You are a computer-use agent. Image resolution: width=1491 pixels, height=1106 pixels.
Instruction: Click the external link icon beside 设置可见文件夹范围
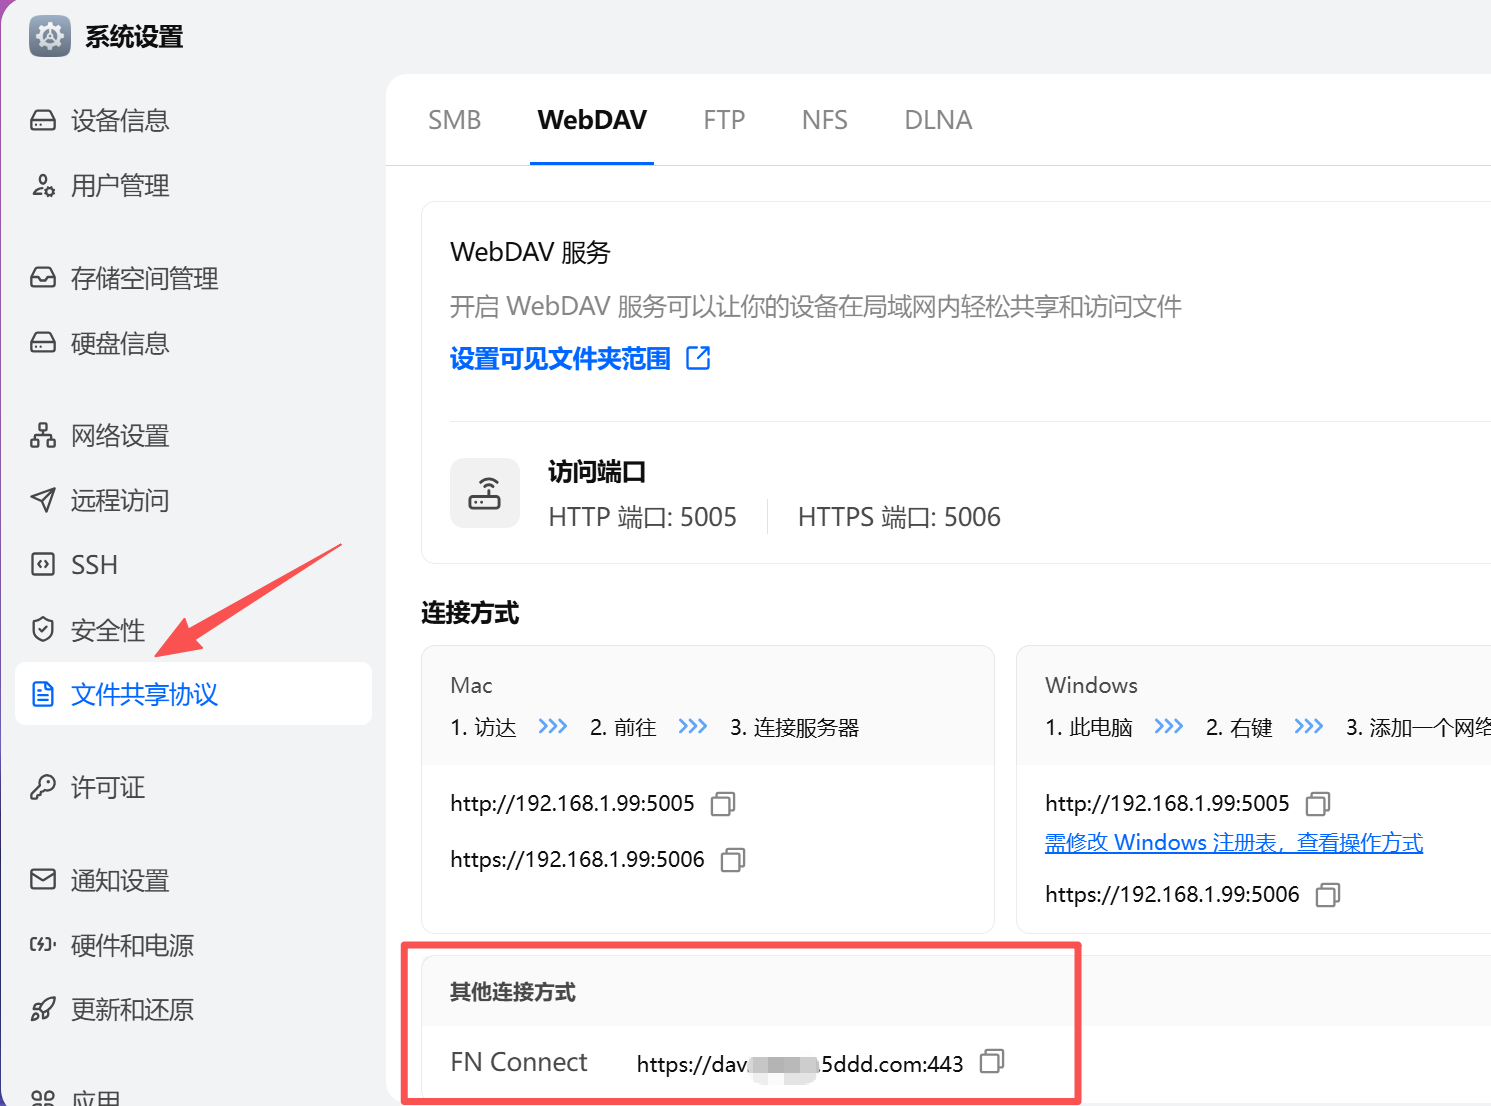(698, 358)
